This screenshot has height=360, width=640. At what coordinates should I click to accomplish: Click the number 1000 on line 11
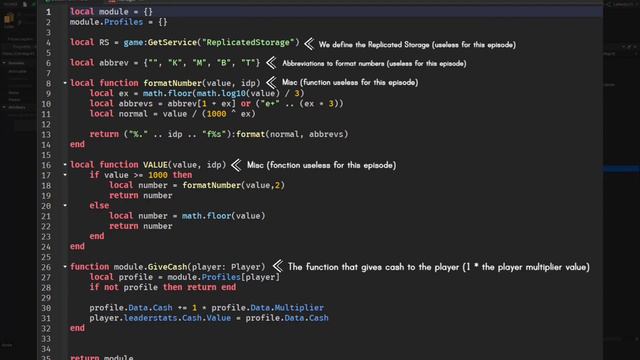(216, 114)
